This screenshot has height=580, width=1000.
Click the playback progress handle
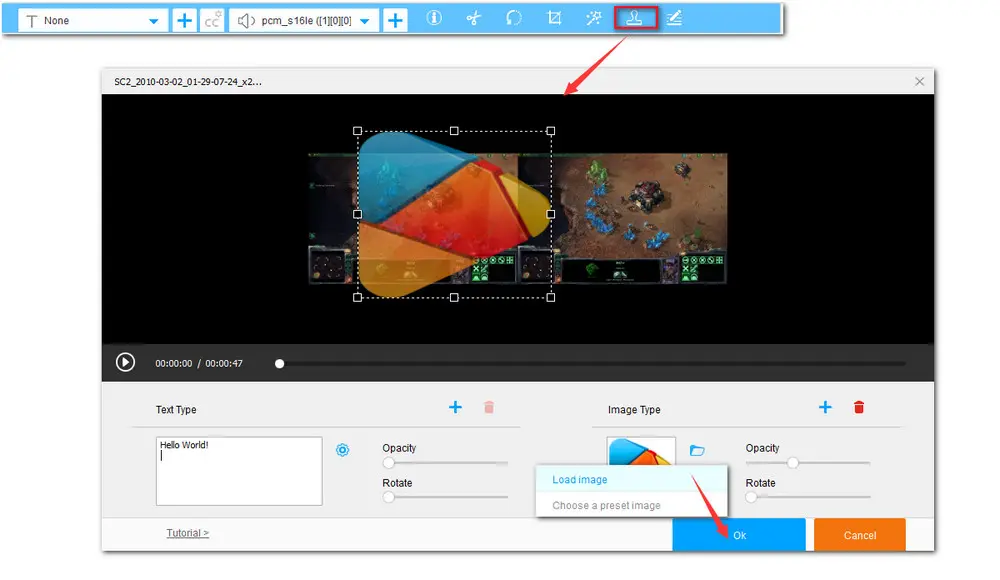279,364
